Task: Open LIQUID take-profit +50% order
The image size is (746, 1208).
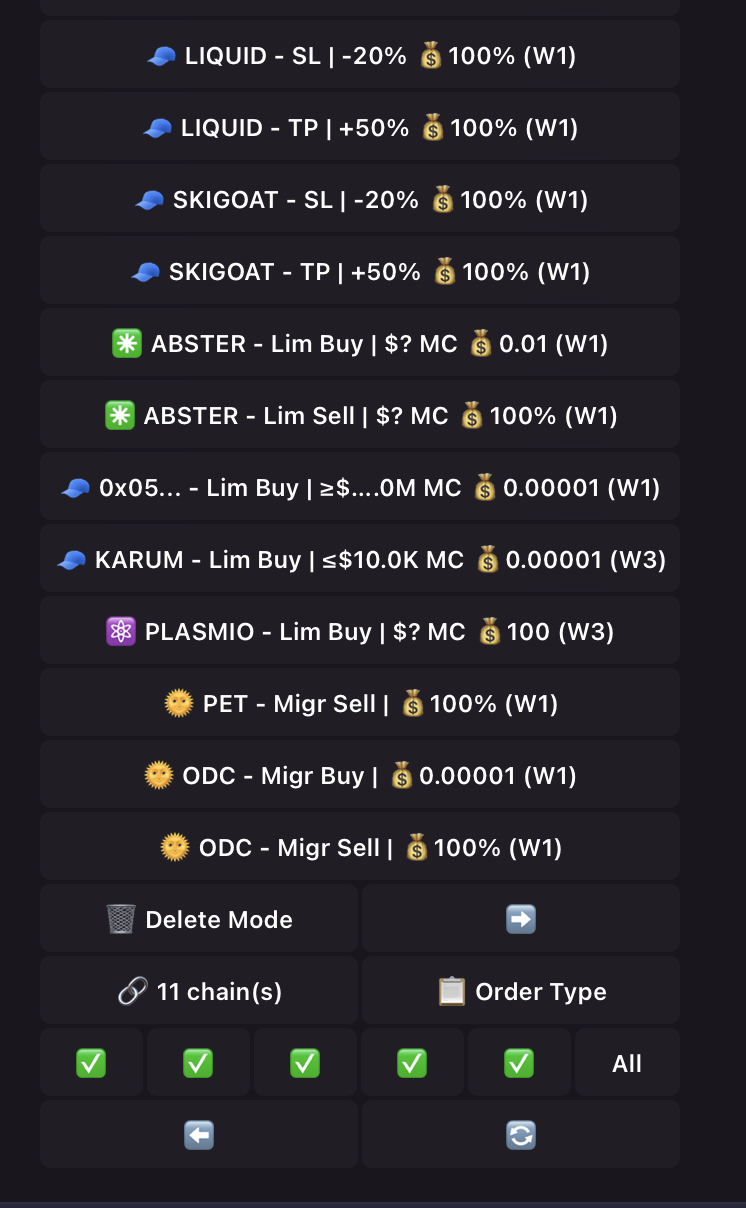Action: pos(360,128)
